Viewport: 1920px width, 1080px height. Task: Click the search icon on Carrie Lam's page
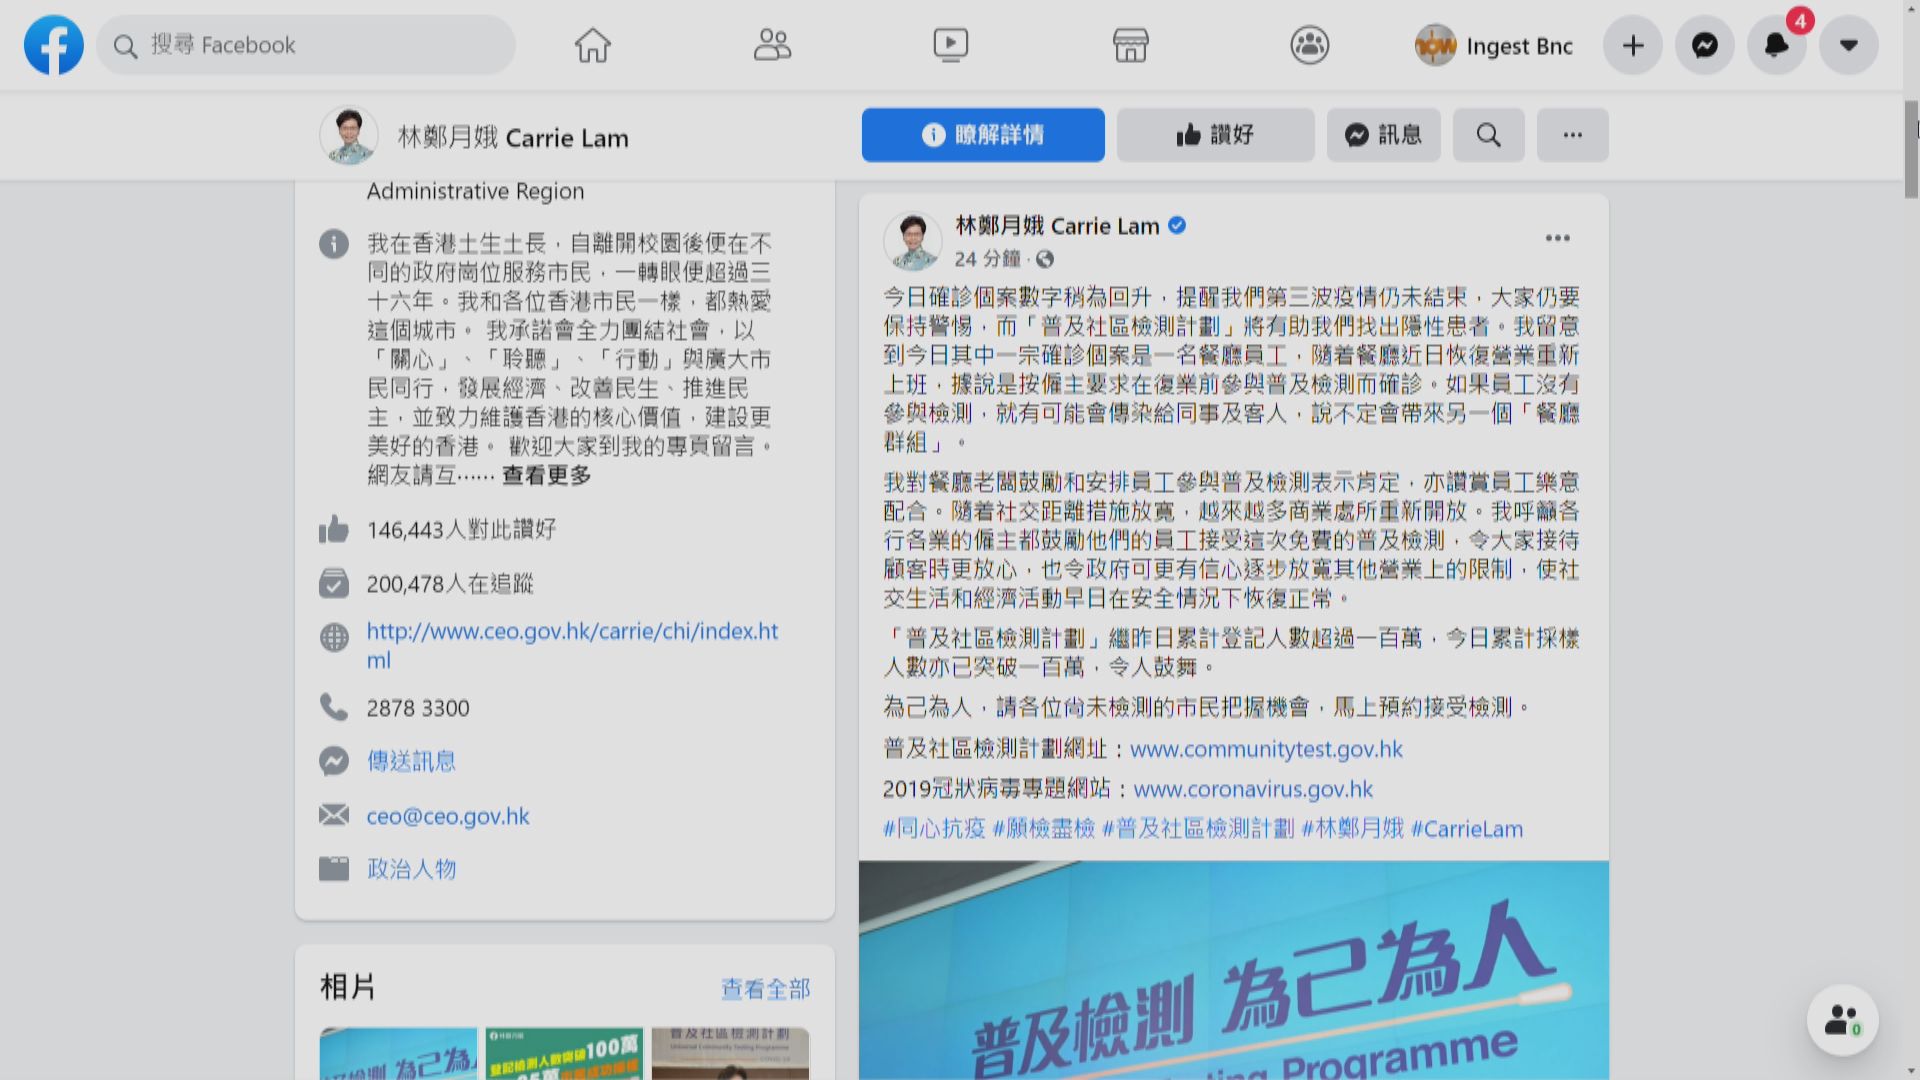click(1488, 135)
